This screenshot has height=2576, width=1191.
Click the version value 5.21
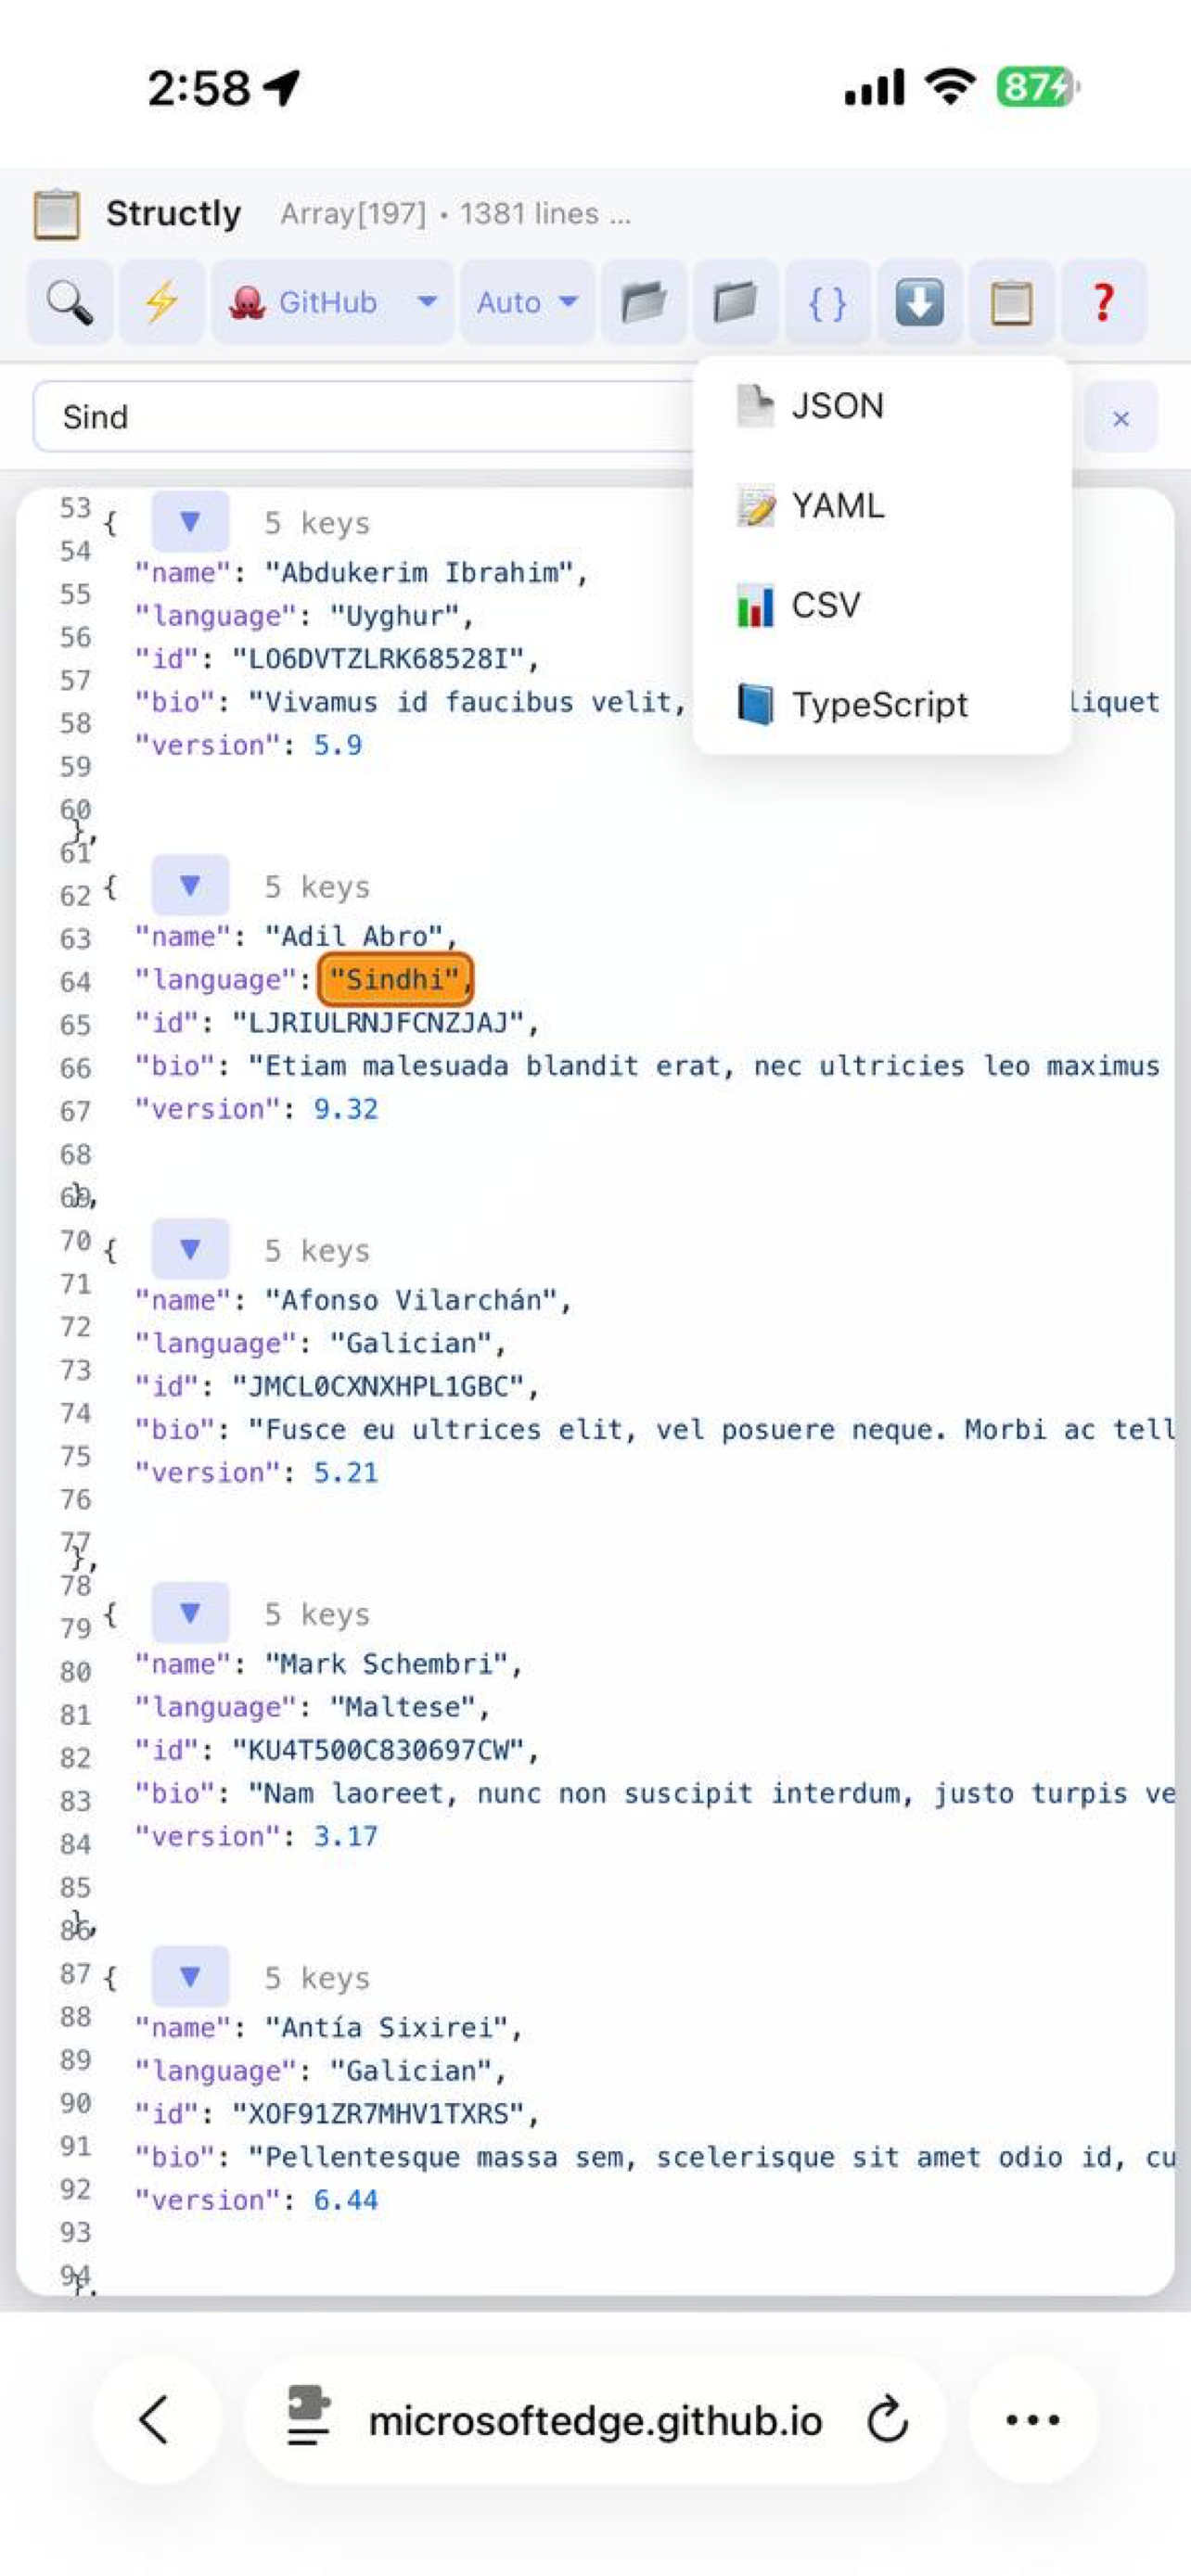click(346, 1472)
